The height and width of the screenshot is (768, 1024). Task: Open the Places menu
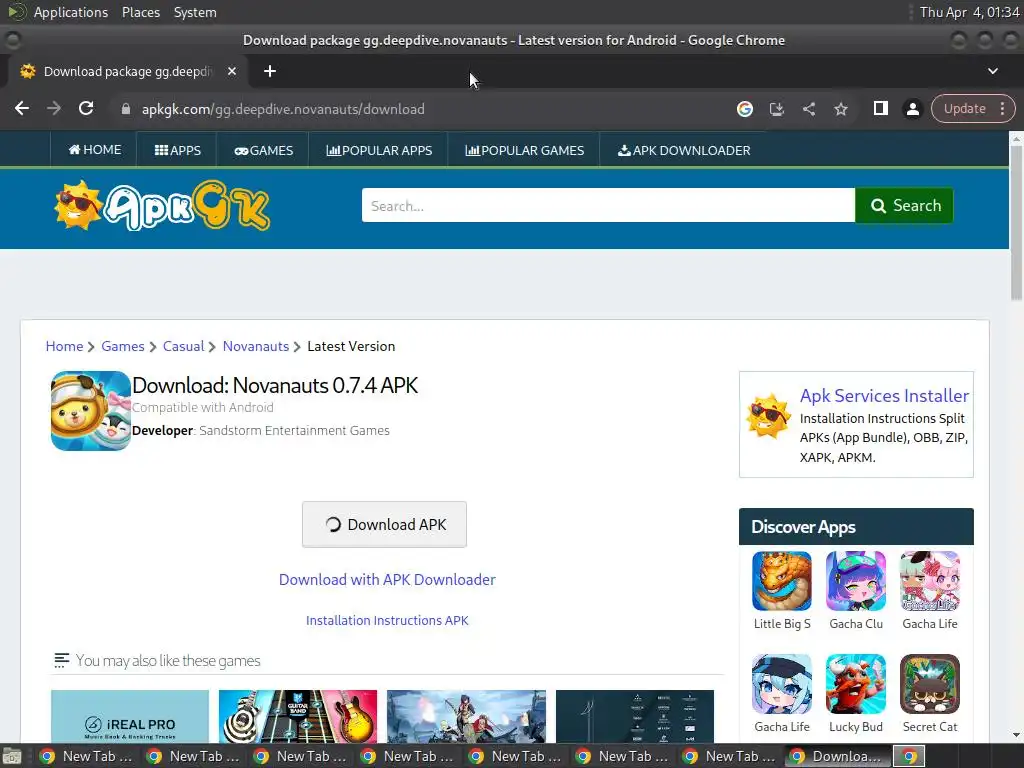140,12
